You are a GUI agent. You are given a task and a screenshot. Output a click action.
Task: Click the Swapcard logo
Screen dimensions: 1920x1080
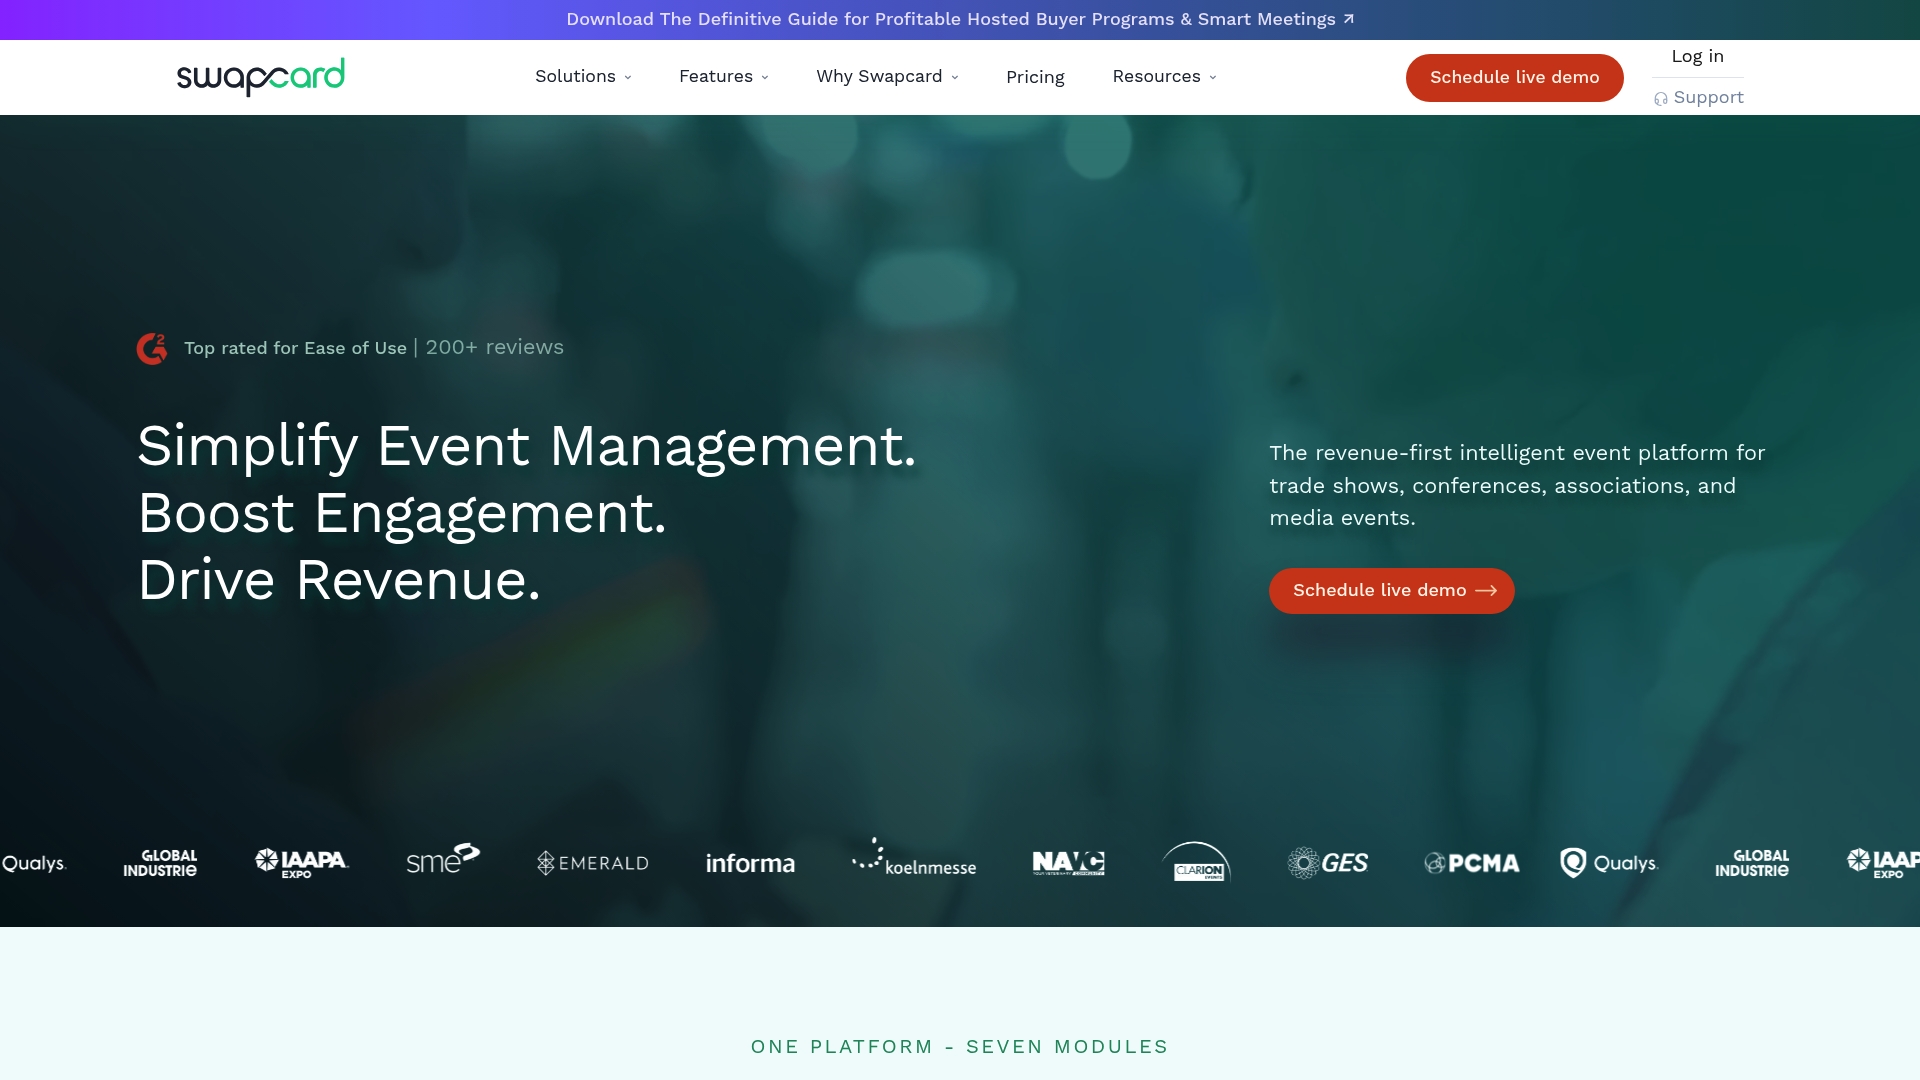click(260, 77)
